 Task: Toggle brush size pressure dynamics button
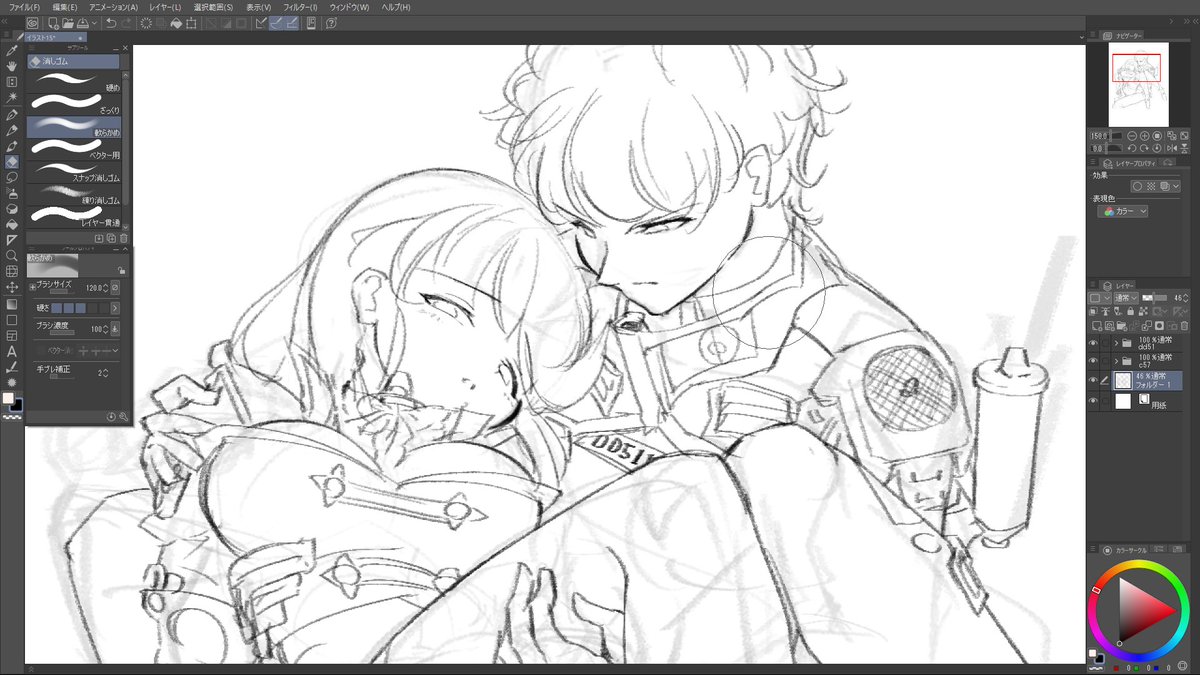pos(114,287)
